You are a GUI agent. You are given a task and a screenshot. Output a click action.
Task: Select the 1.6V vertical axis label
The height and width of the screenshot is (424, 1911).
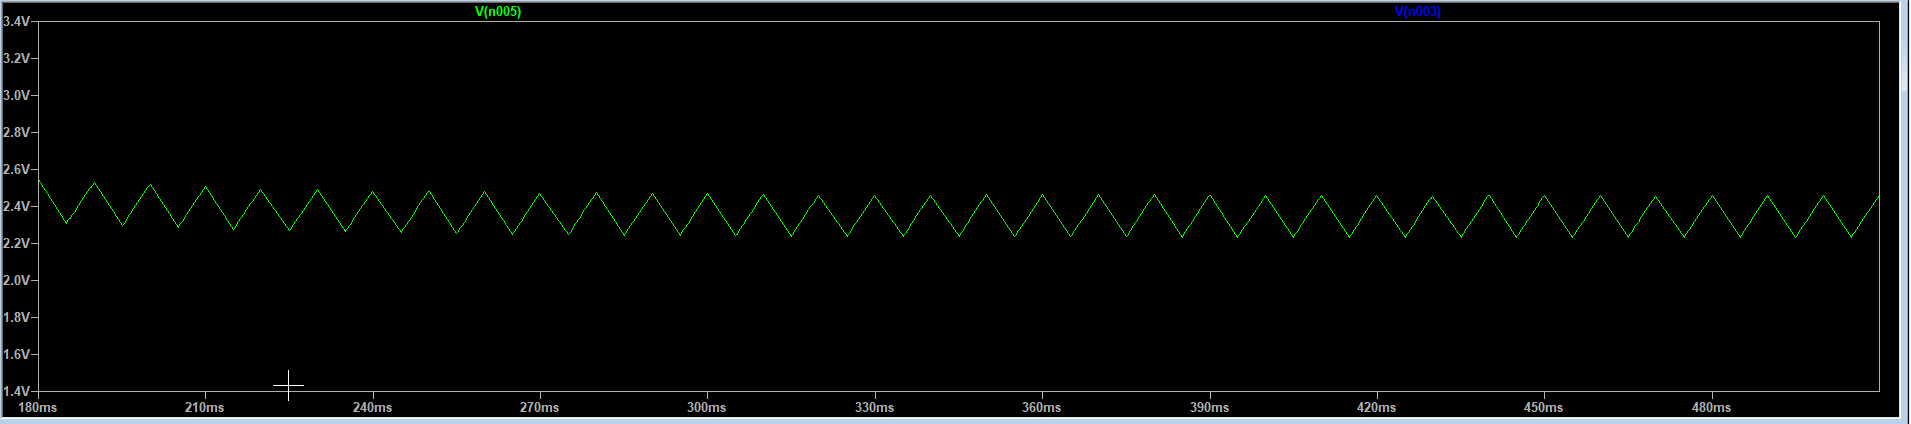click(x=17, y=354)
